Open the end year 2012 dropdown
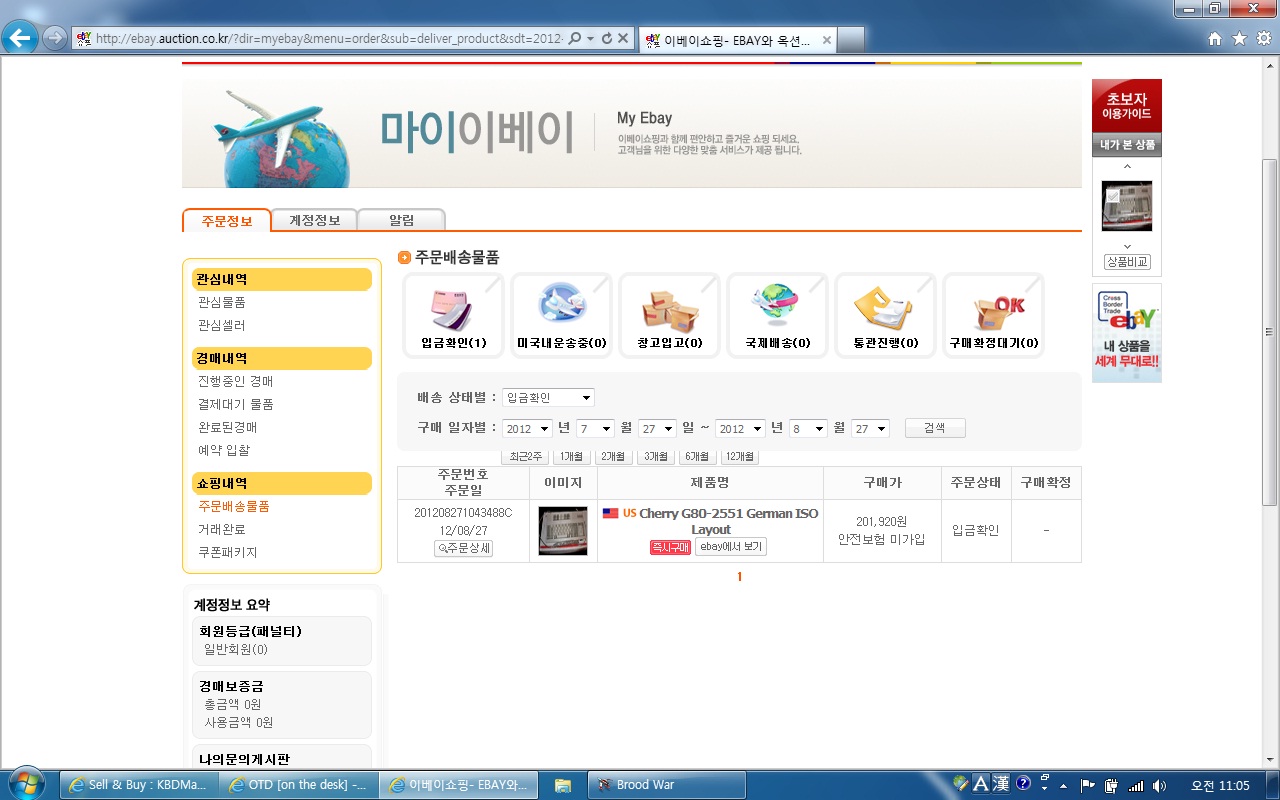Viewport: 1280px width, 800px height. click(740, 428)
